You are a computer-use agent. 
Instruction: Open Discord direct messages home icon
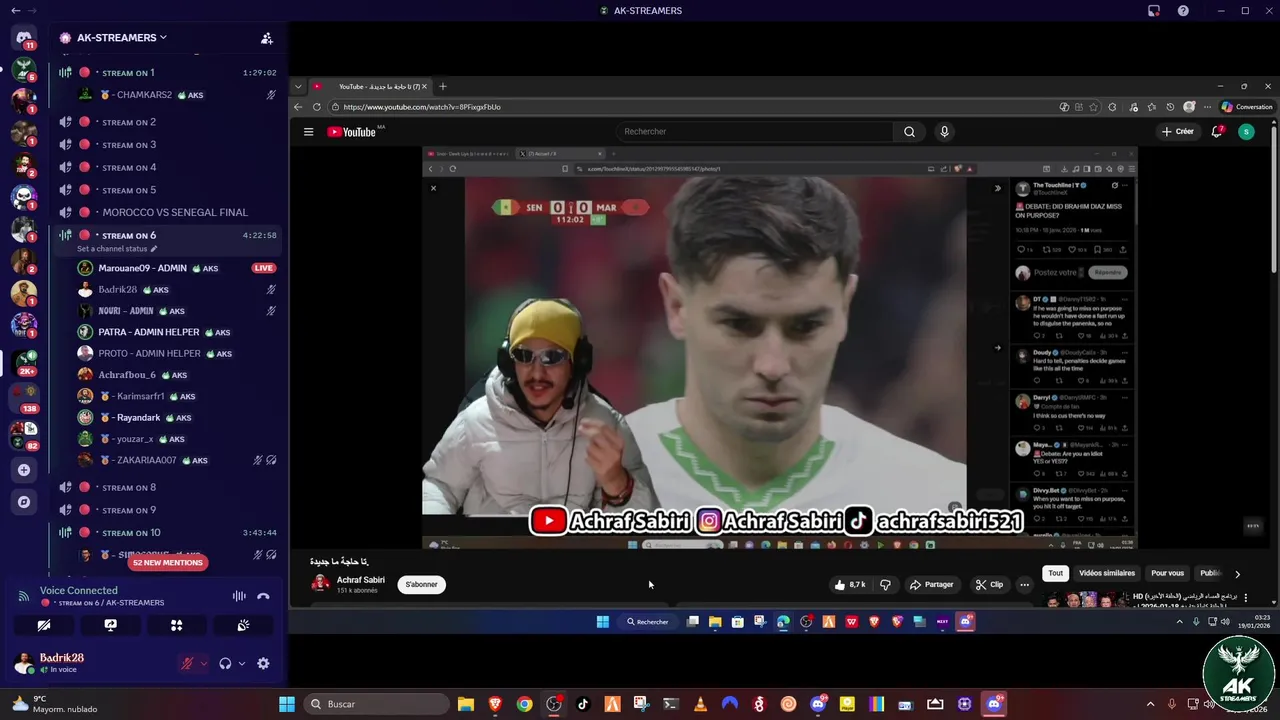point(24,38)
